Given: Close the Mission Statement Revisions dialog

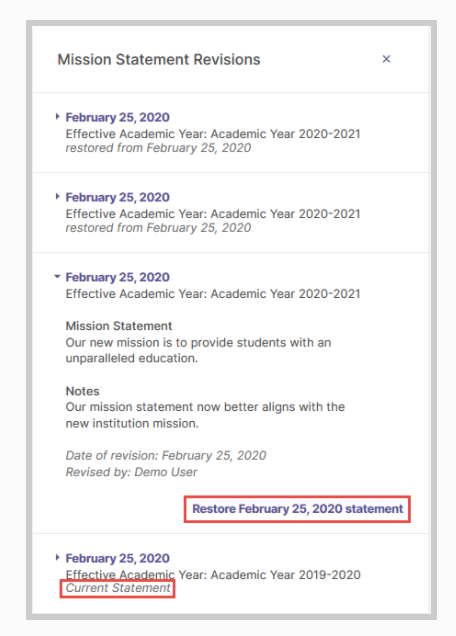Looking at the screenshot, I should tap(386, 59).
